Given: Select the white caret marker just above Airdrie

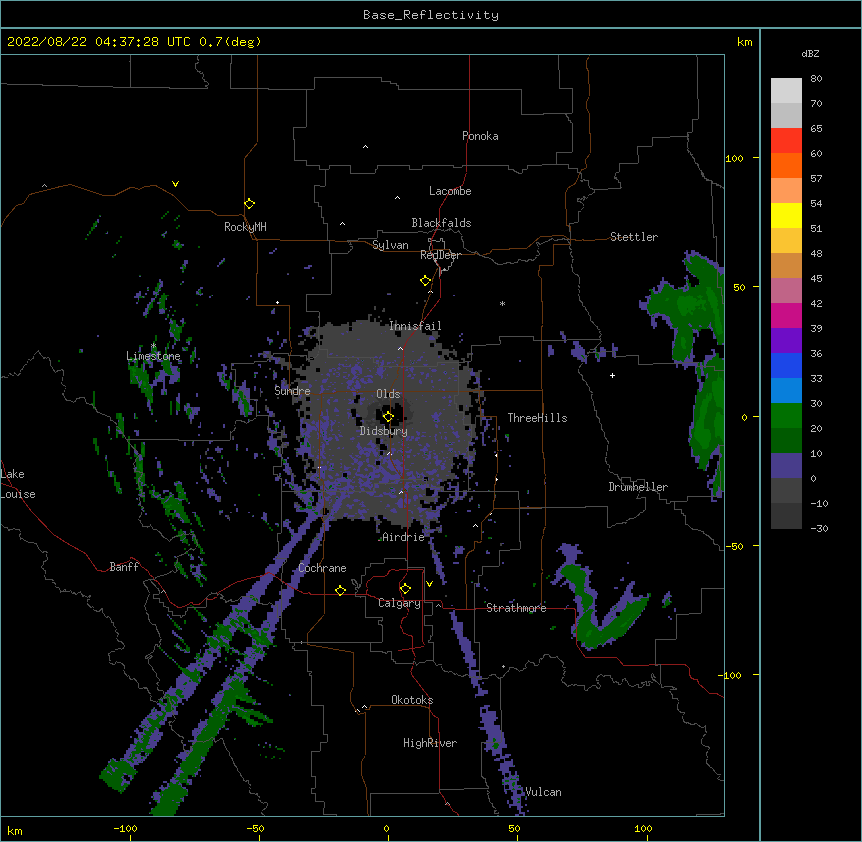Looking at the screenshot, I should (x=401, y=492).
